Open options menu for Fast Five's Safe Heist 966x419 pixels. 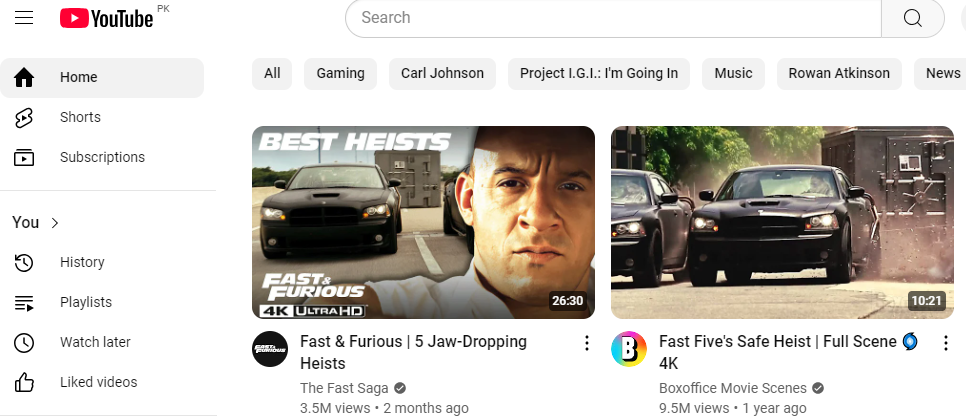(x=945, y=343)
